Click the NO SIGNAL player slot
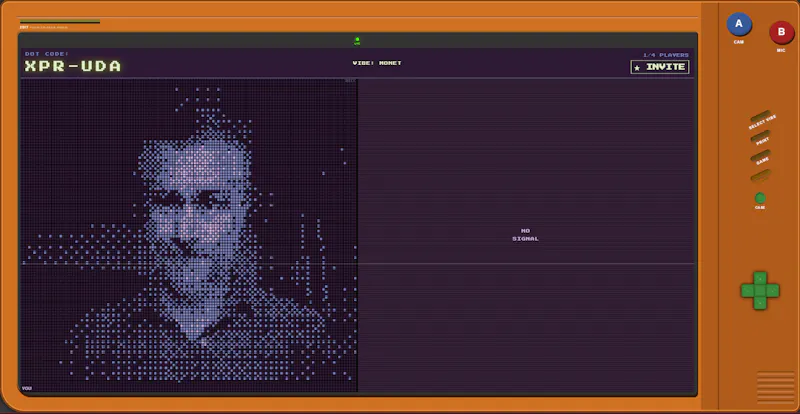The image size is (800, 414). [526, 235]
